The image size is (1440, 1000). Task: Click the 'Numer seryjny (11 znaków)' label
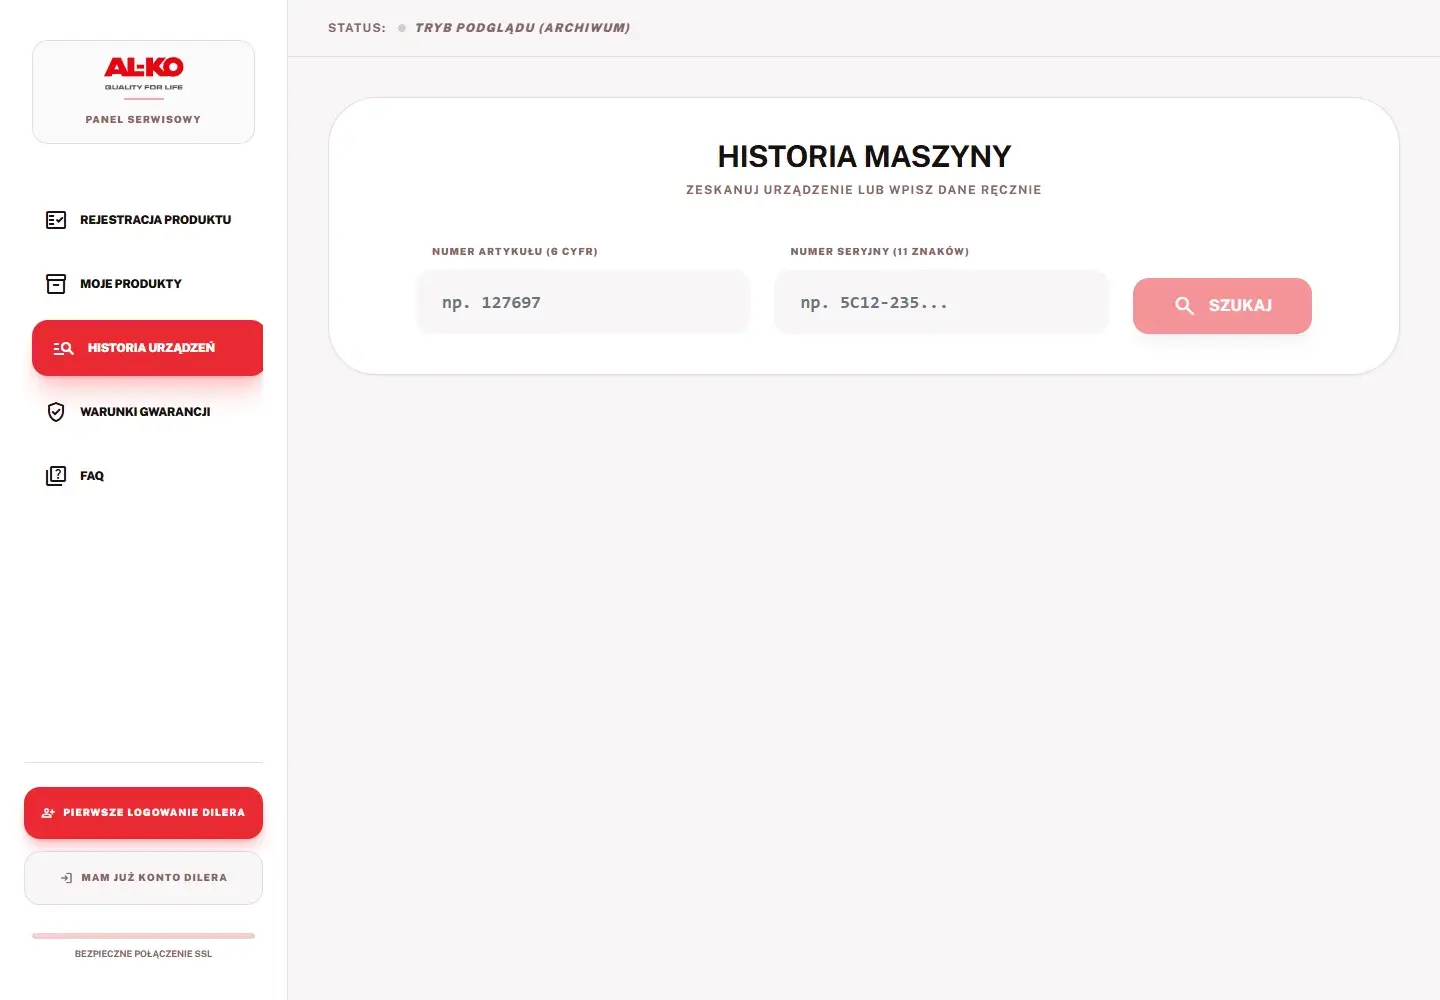pos(880,252)
